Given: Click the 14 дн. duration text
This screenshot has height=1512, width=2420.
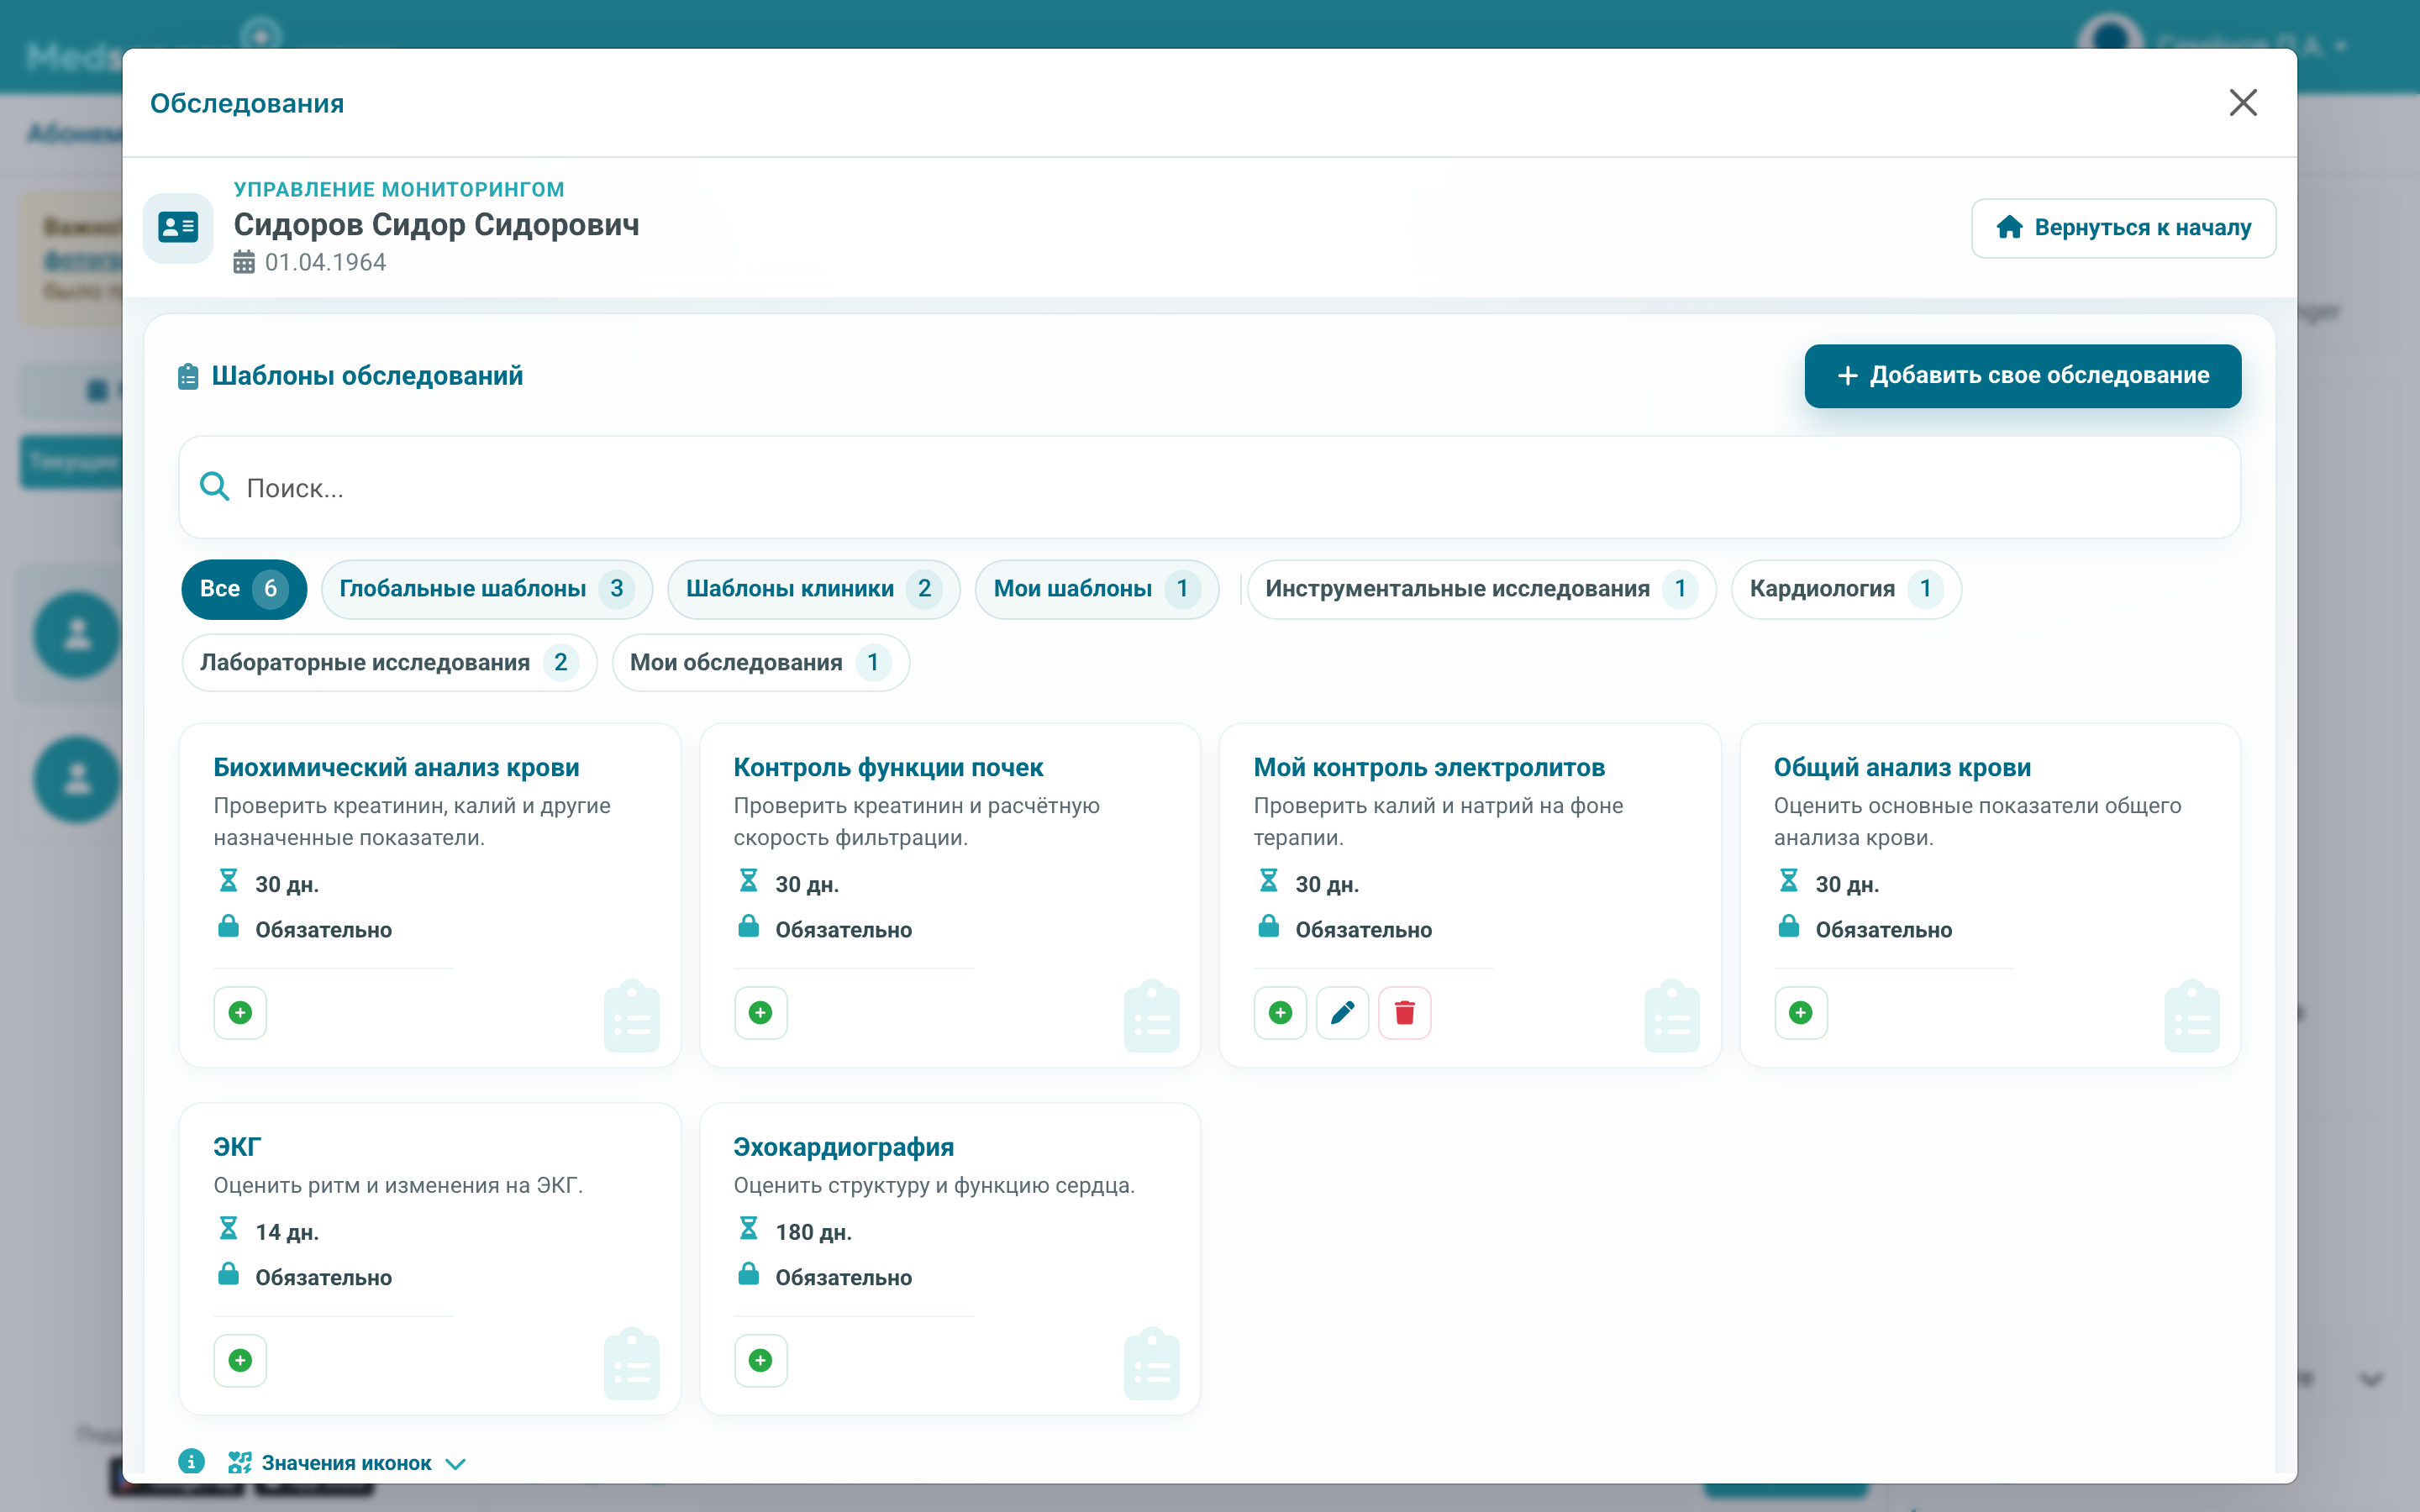Looking at the screenshot, I should coord(287,1232).
